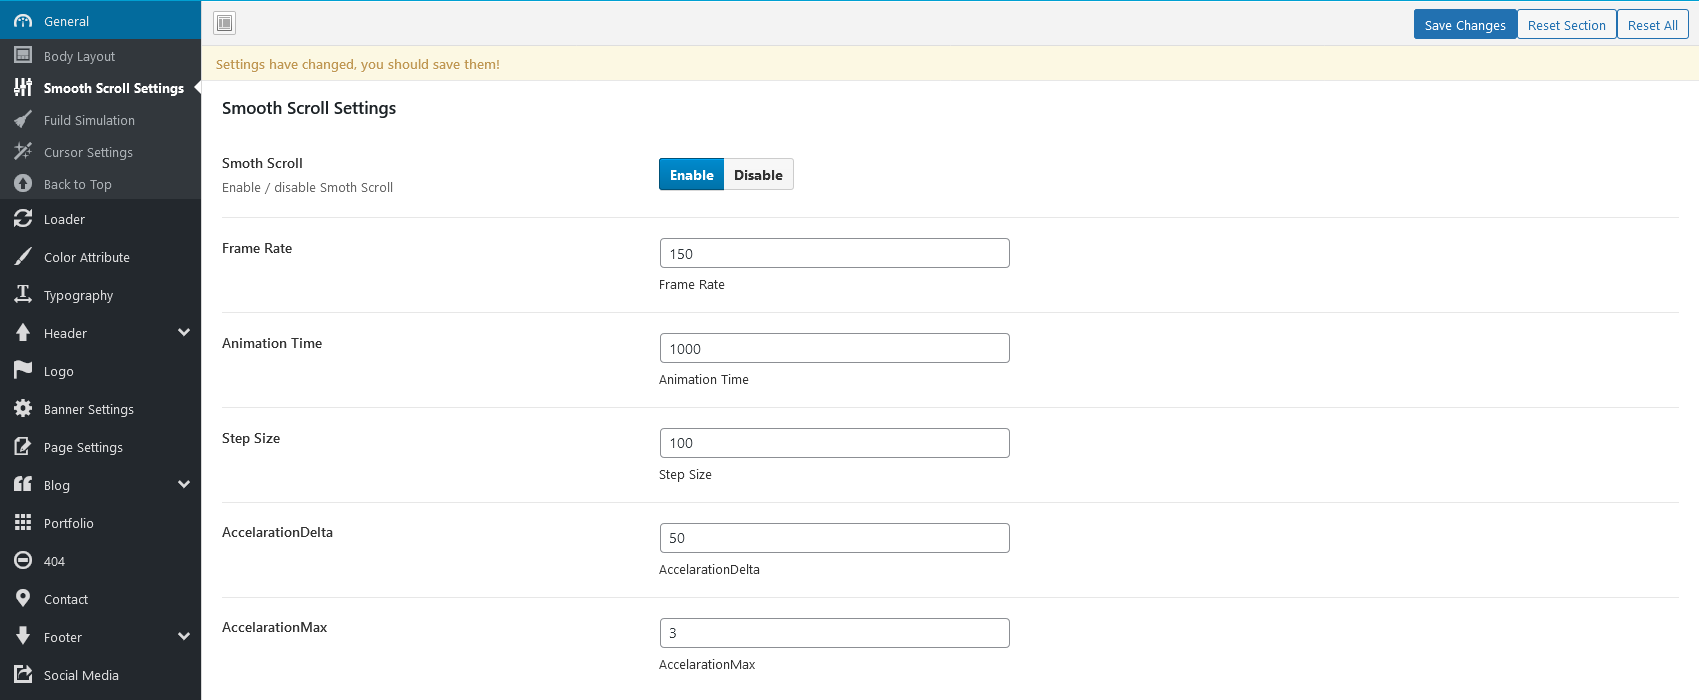Click the Cursor Settings wand icon
The height and width of the screenshot is (700, 1699).
pos(23,151)
